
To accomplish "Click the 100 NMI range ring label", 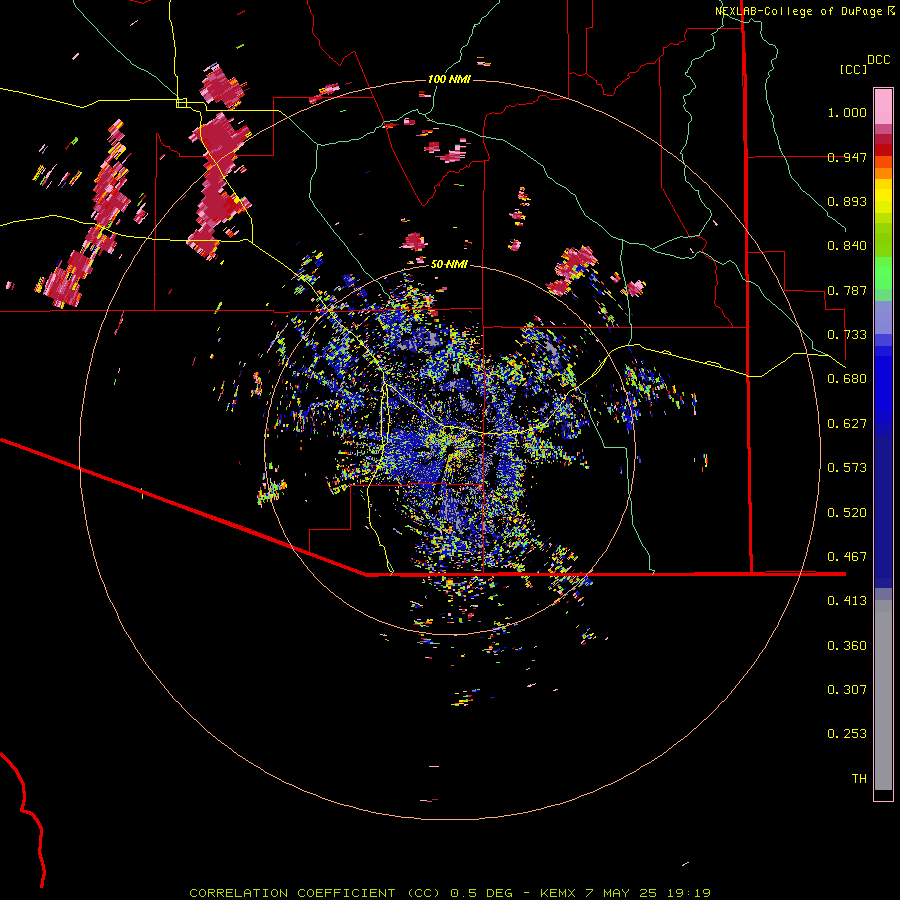I will click(x=449, y=79).
